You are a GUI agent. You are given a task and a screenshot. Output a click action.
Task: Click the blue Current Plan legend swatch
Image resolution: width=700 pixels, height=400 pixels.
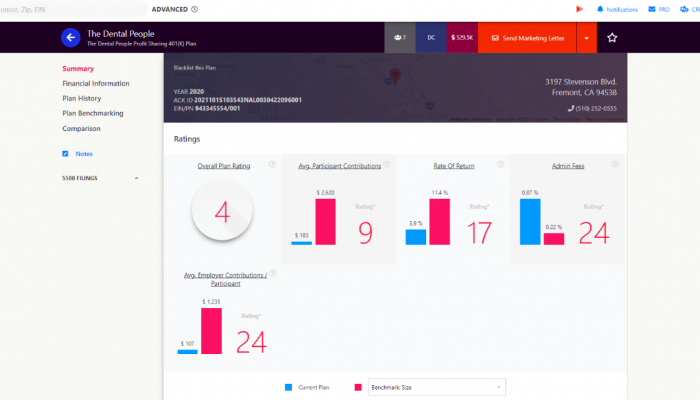point(287,386)
